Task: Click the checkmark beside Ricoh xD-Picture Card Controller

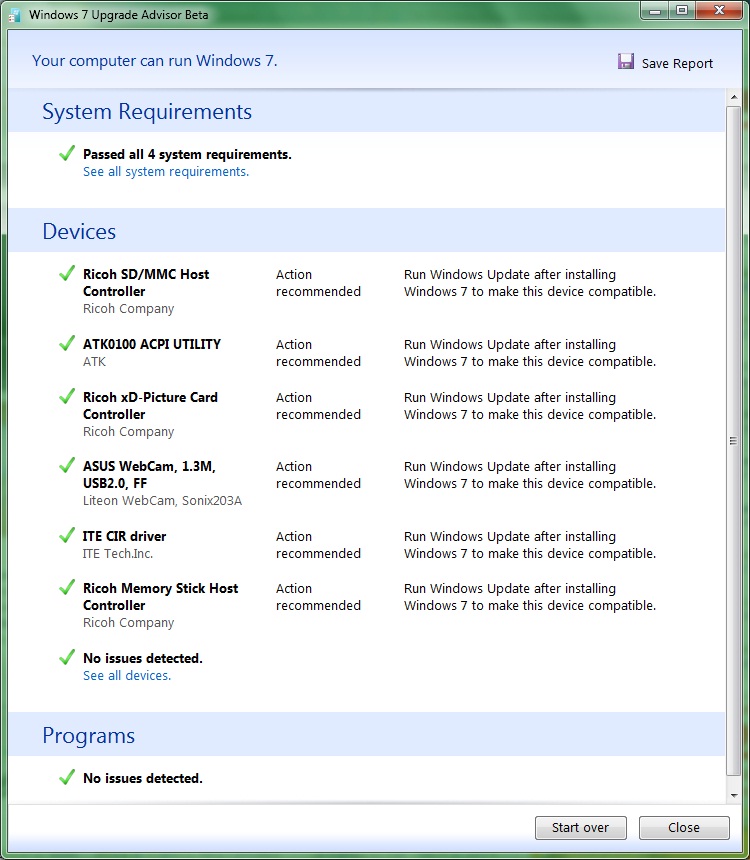Action: (67, 395)
